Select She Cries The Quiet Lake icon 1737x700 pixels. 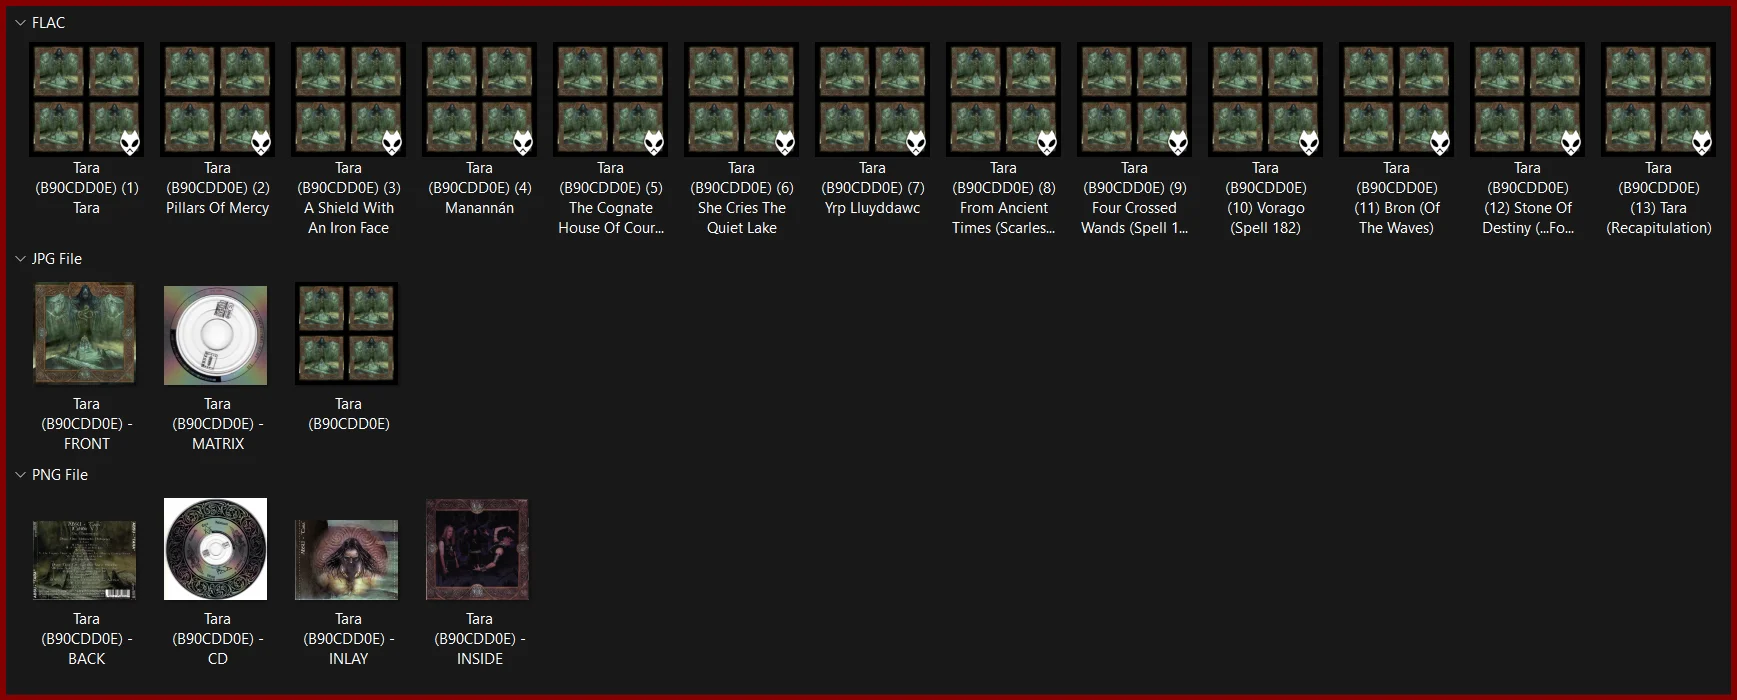pos(742,100)
